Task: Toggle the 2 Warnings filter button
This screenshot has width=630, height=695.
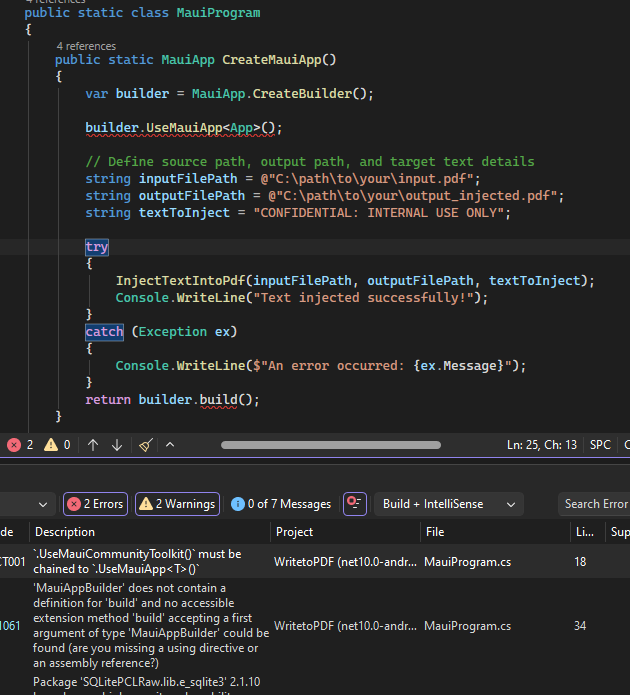Action: (177, 504)
